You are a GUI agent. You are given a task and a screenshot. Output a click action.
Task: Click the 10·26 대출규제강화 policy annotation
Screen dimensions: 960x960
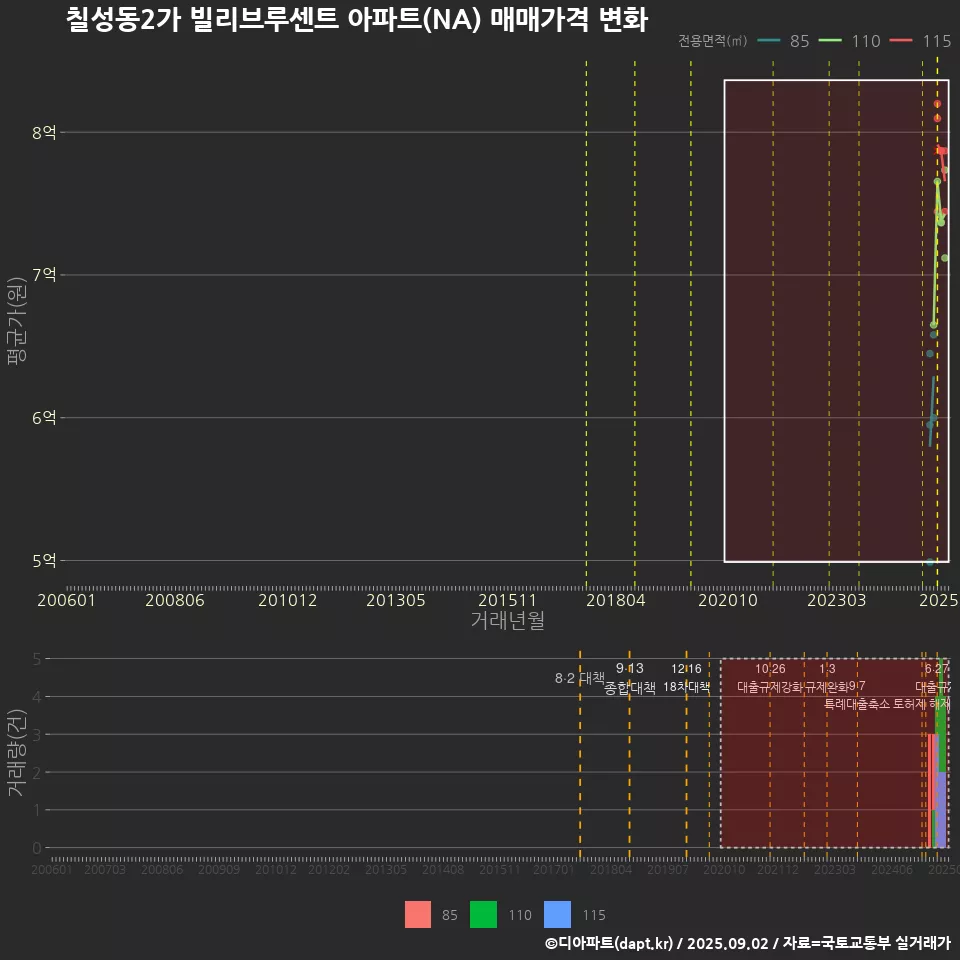point(770,678)
